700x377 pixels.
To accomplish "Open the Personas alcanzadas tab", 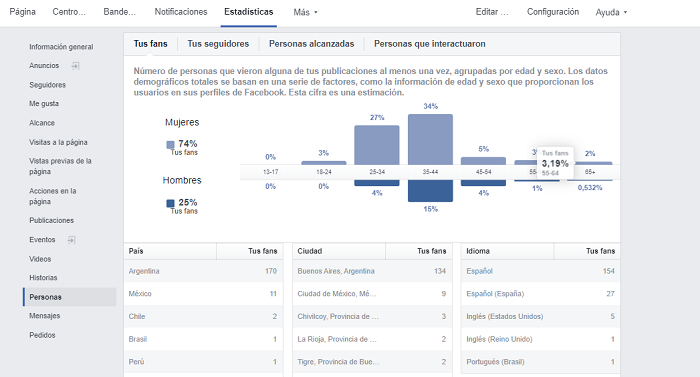I will coord(312,44).
